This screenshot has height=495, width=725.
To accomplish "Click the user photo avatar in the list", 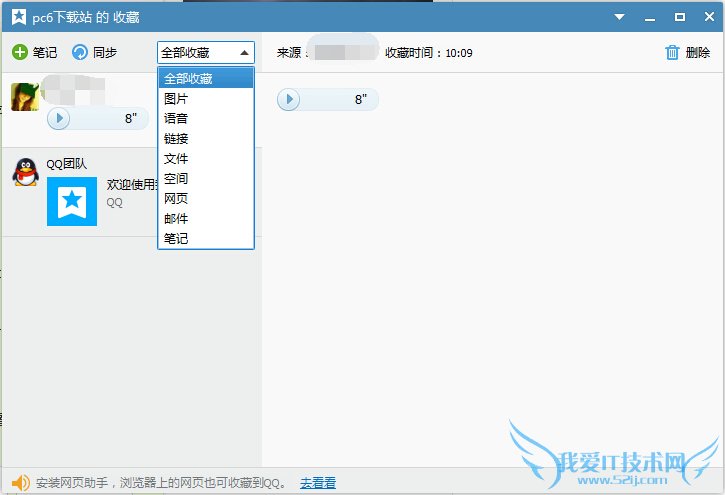I will [x=25, y=97].
